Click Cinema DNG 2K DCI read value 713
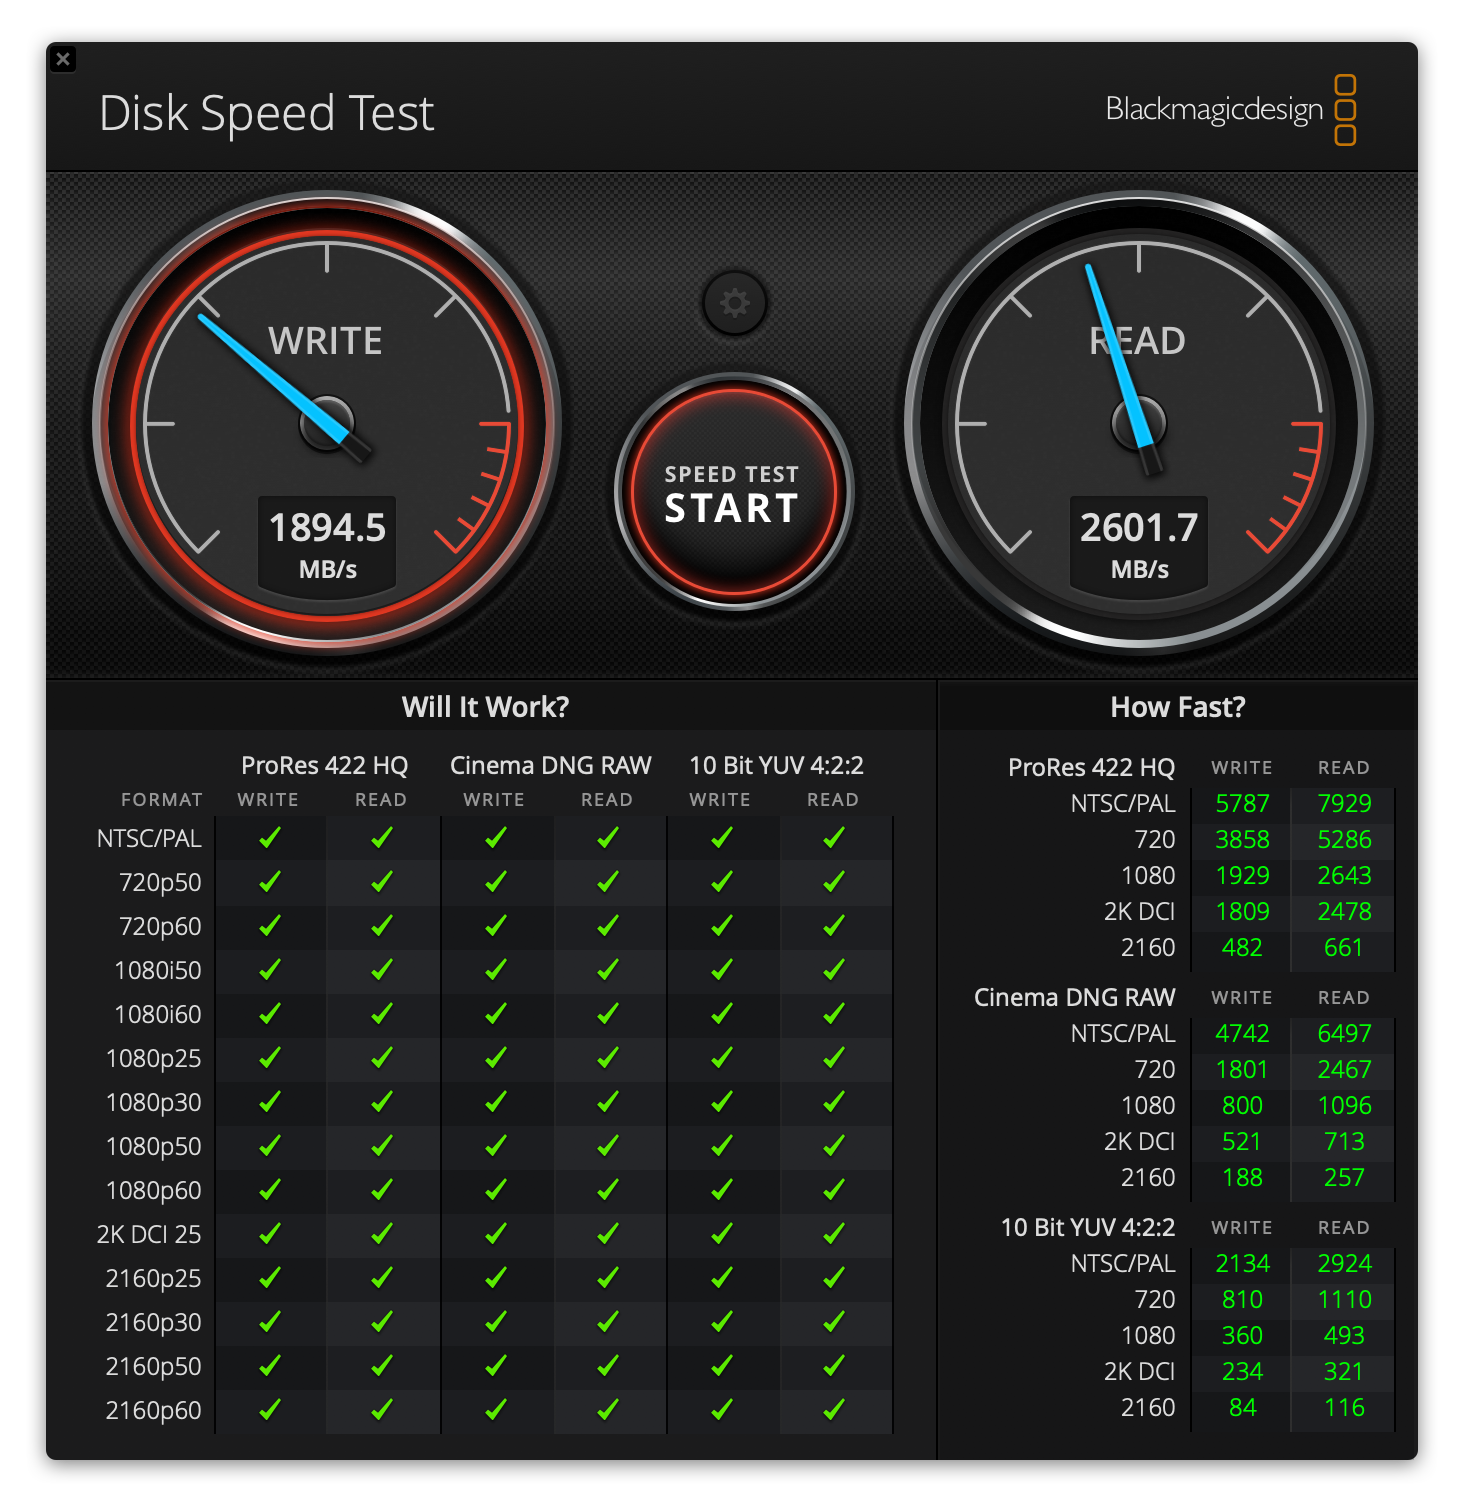 pos(1344,1141)
